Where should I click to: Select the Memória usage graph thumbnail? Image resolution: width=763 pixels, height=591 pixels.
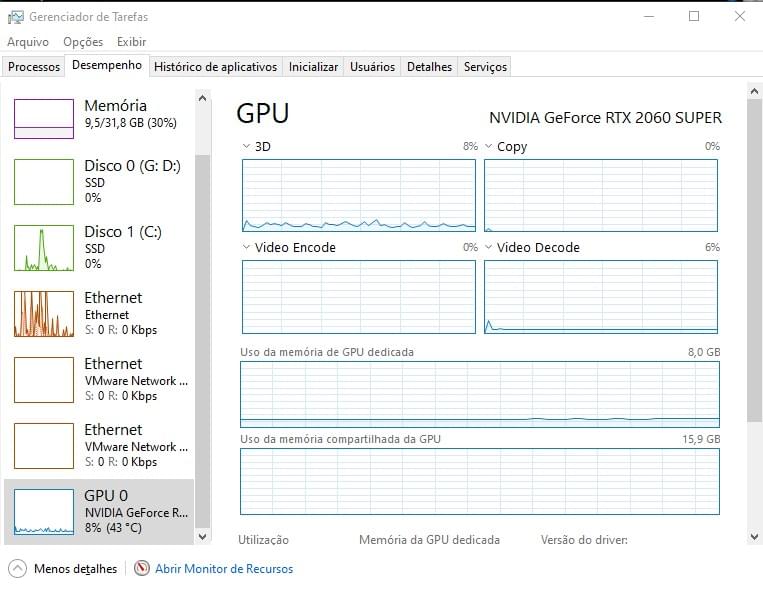[44, 119]
